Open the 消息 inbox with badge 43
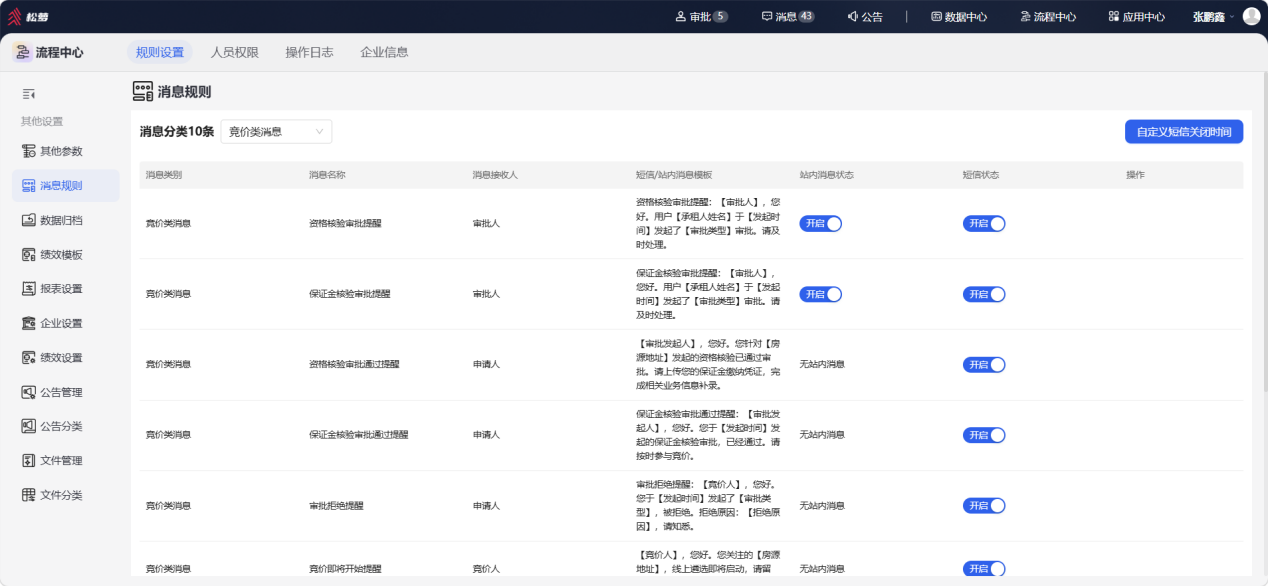This screenshot has height=586, width=1268. click(788, 16)
